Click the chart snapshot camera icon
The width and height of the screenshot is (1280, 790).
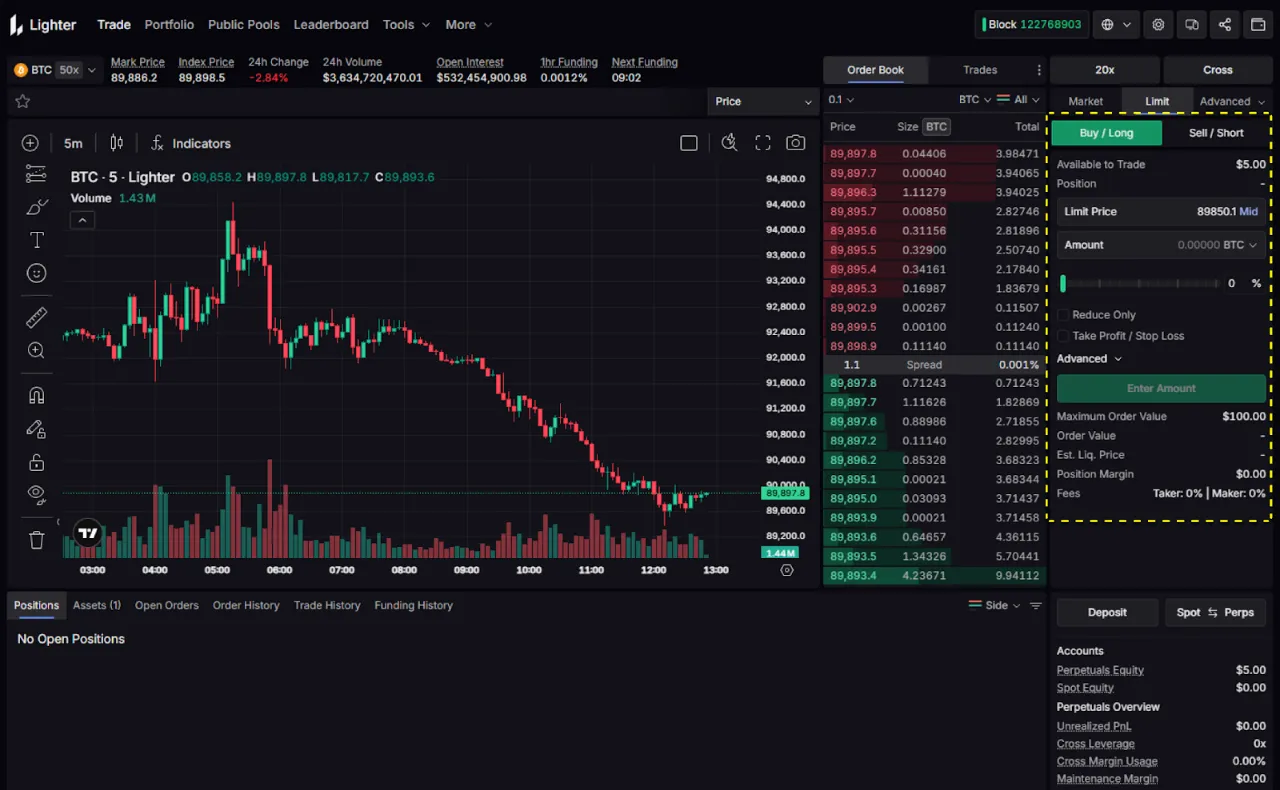point(795,143)
